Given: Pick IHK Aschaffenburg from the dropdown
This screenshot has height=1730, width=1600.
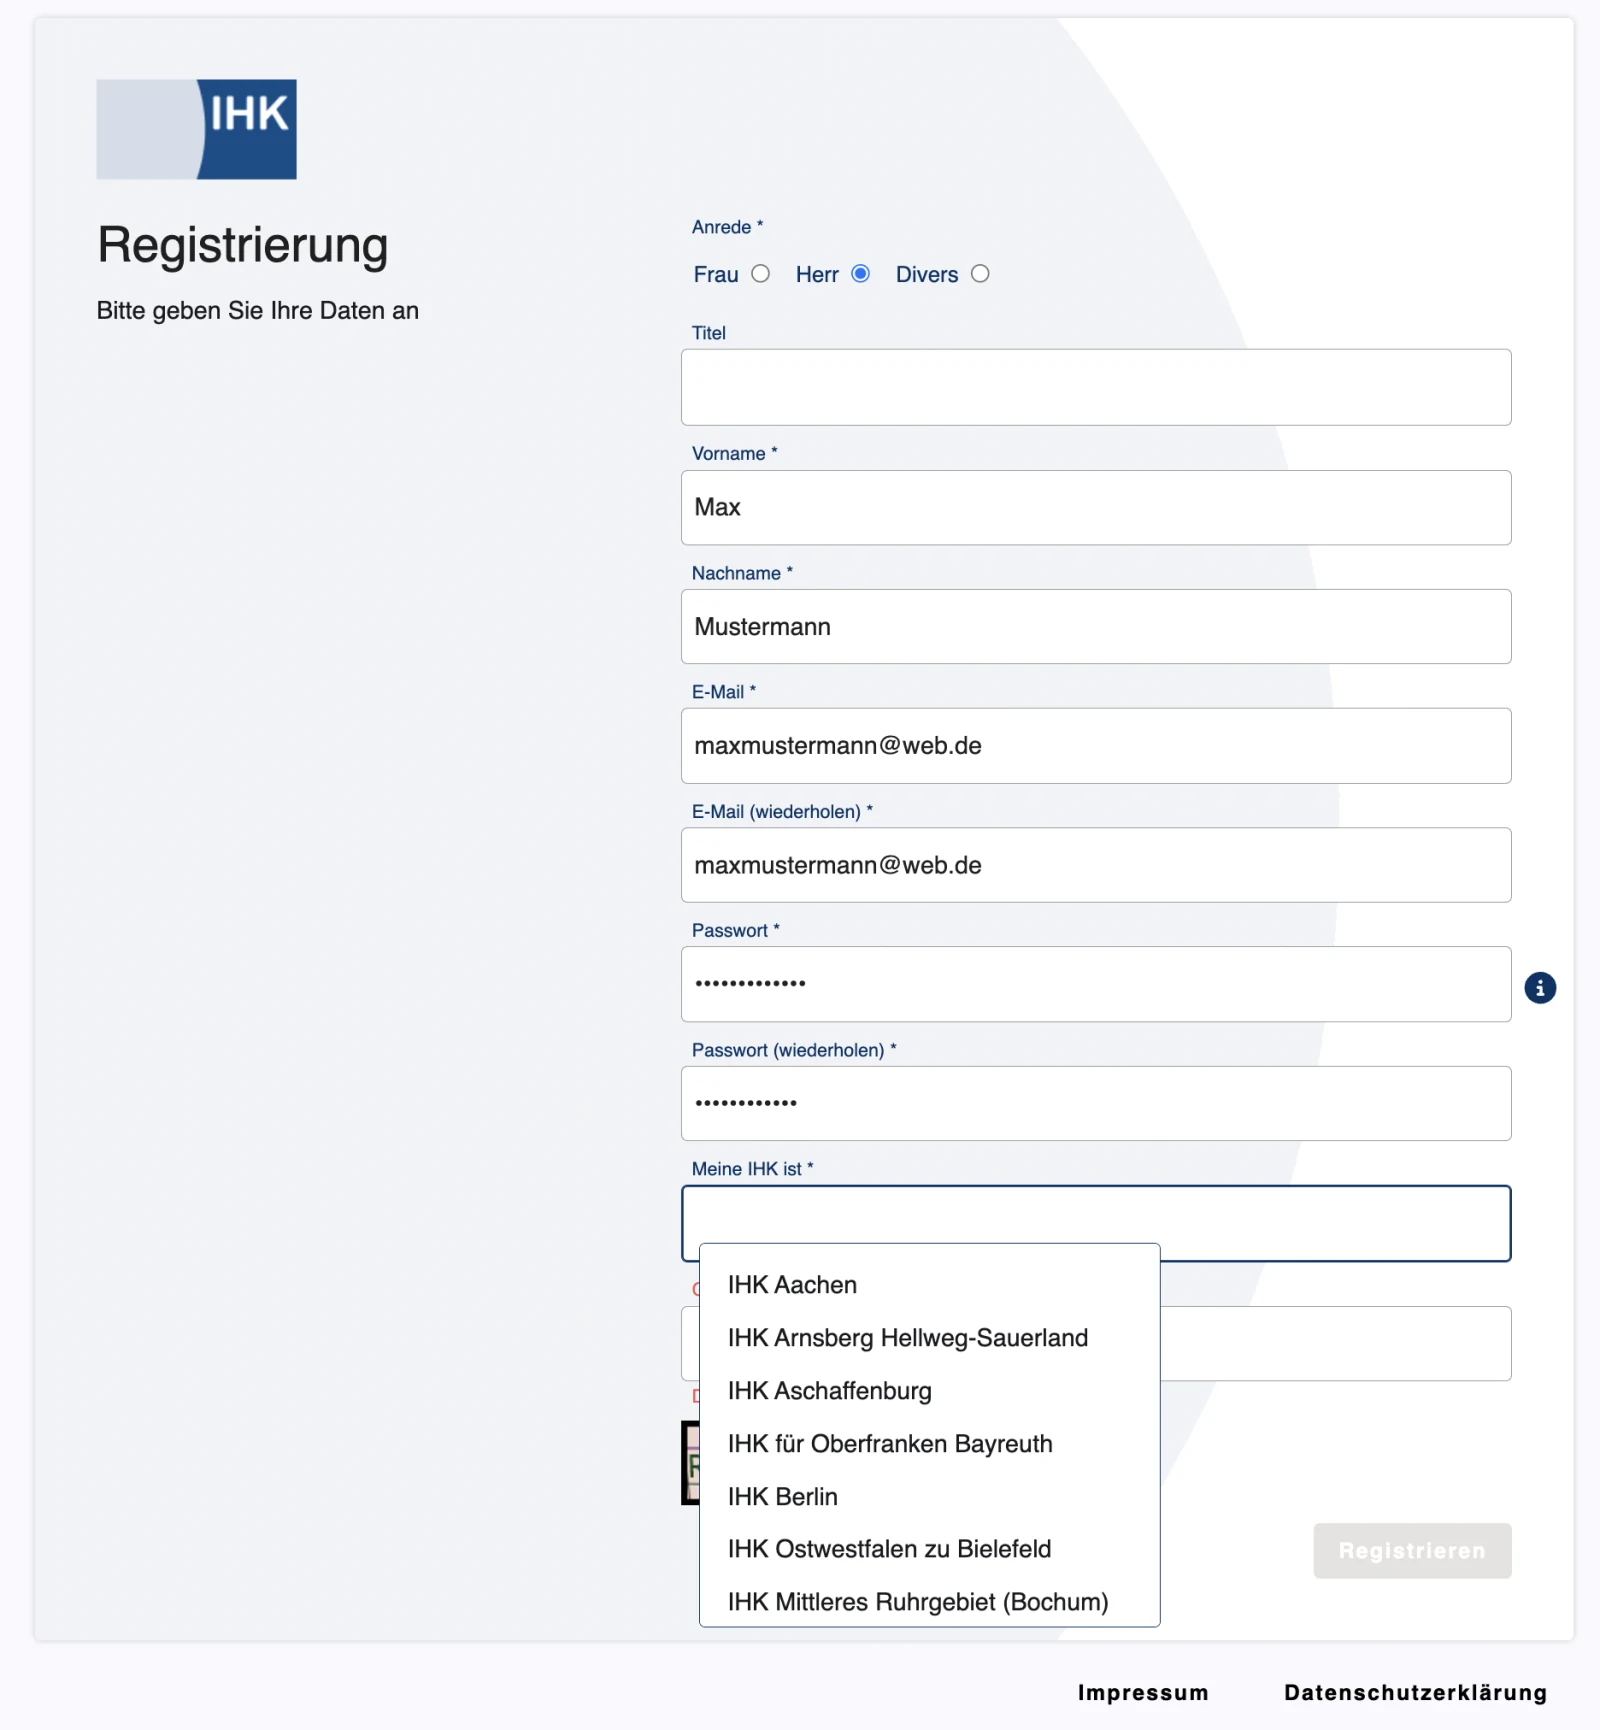Looking at the screenshot, I should (x=930, y=1391).
